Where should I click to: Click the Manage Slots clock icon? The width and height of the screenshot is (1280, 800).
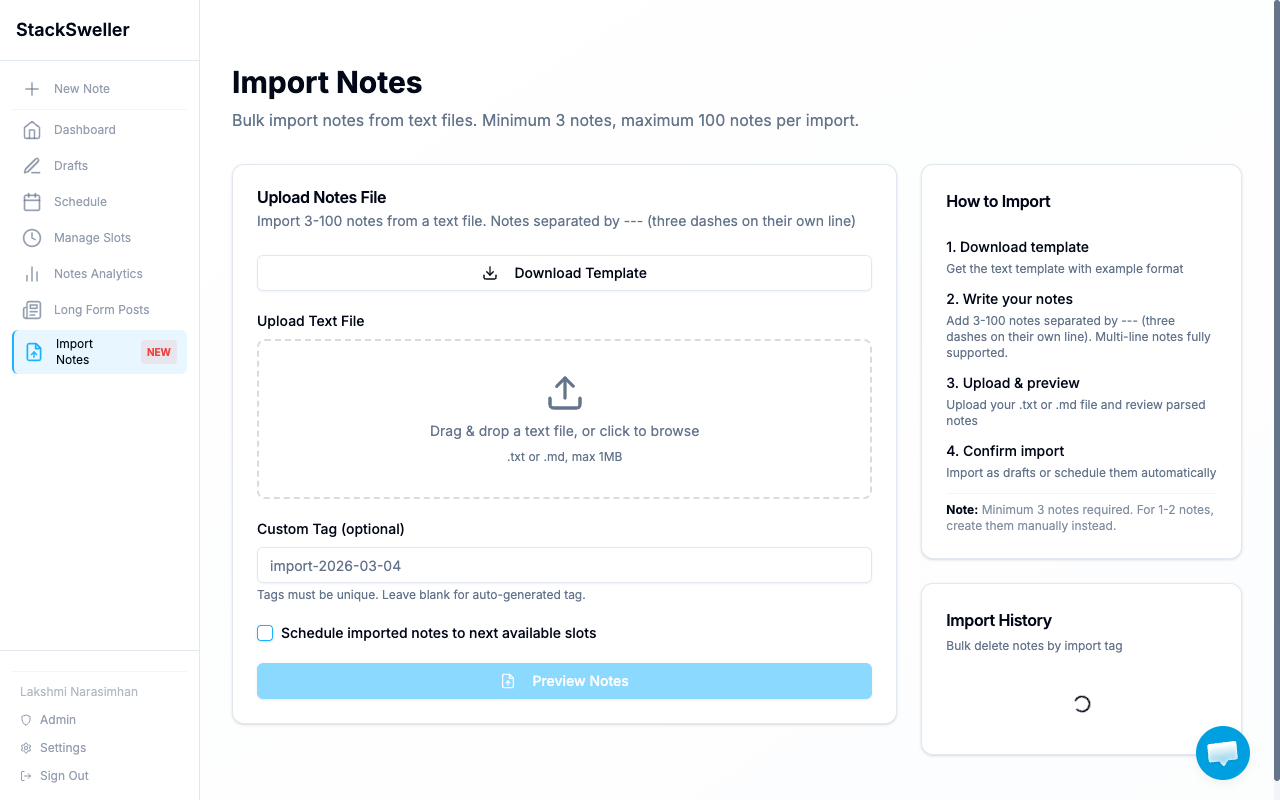click(32, 237)
